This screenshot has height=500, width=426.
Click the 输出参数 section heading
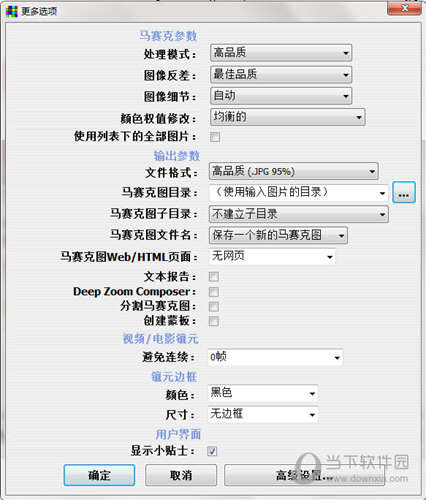[x=177, y=156]
